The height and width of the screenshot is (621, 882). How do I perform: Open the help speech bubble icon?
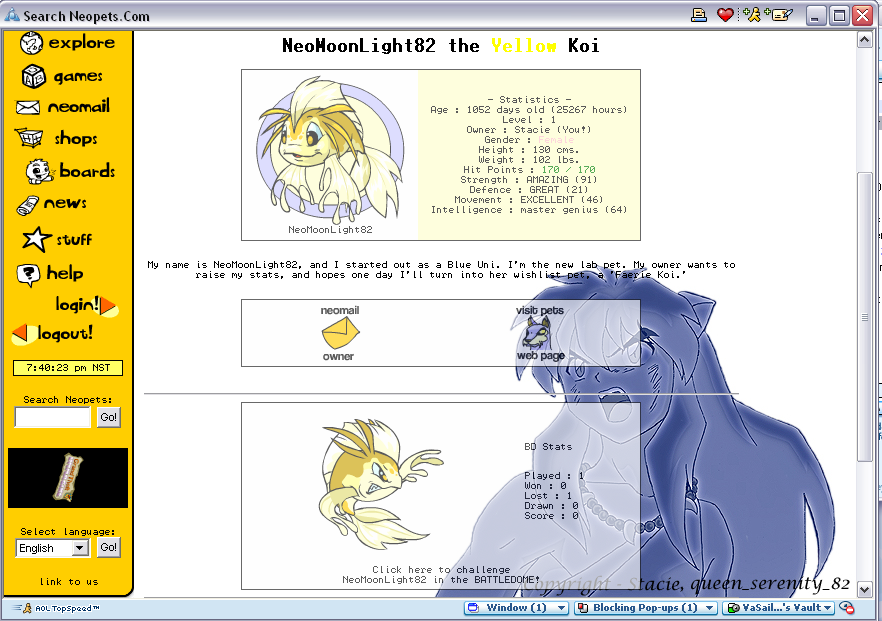point(28,275)
